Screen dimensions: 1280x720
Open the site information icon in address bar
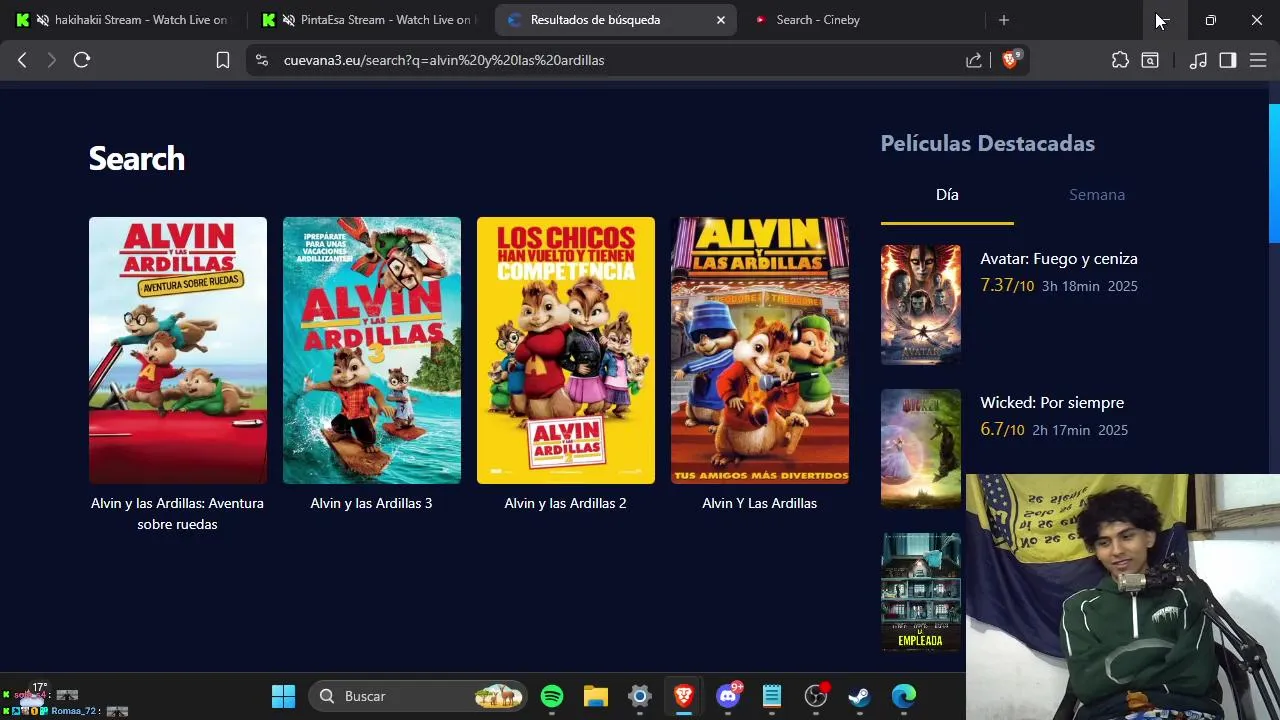pos(262,60)
